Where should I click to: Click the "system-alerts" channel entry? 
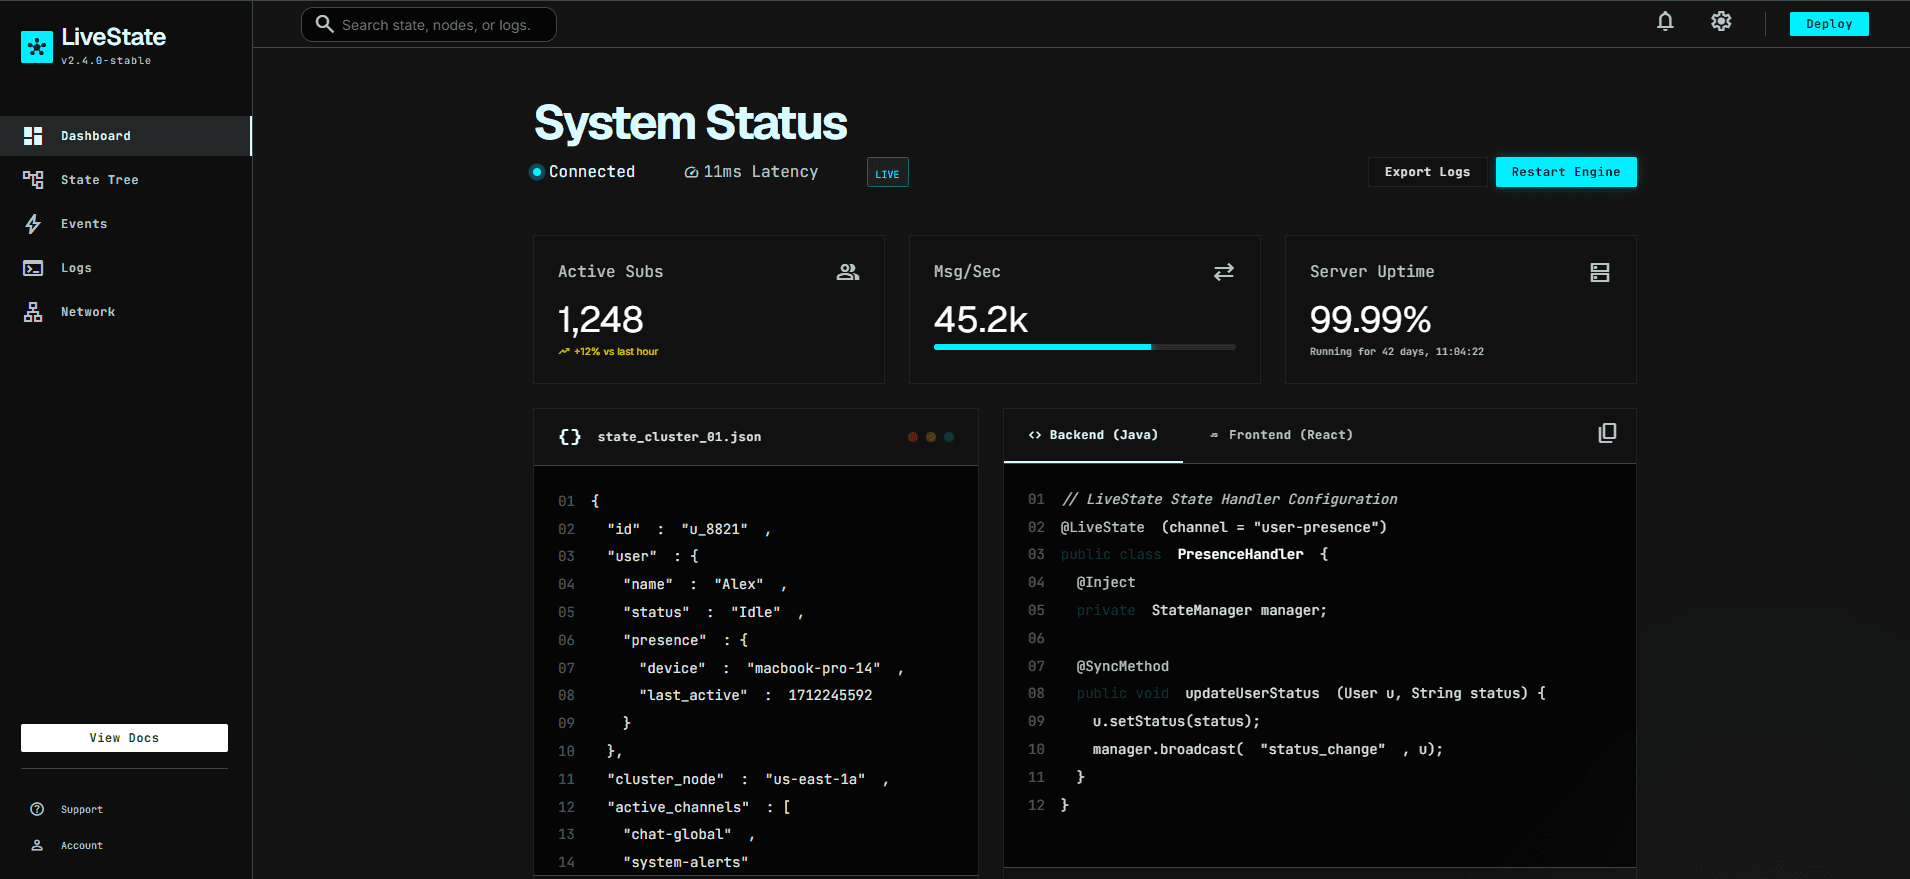[686, 862]
